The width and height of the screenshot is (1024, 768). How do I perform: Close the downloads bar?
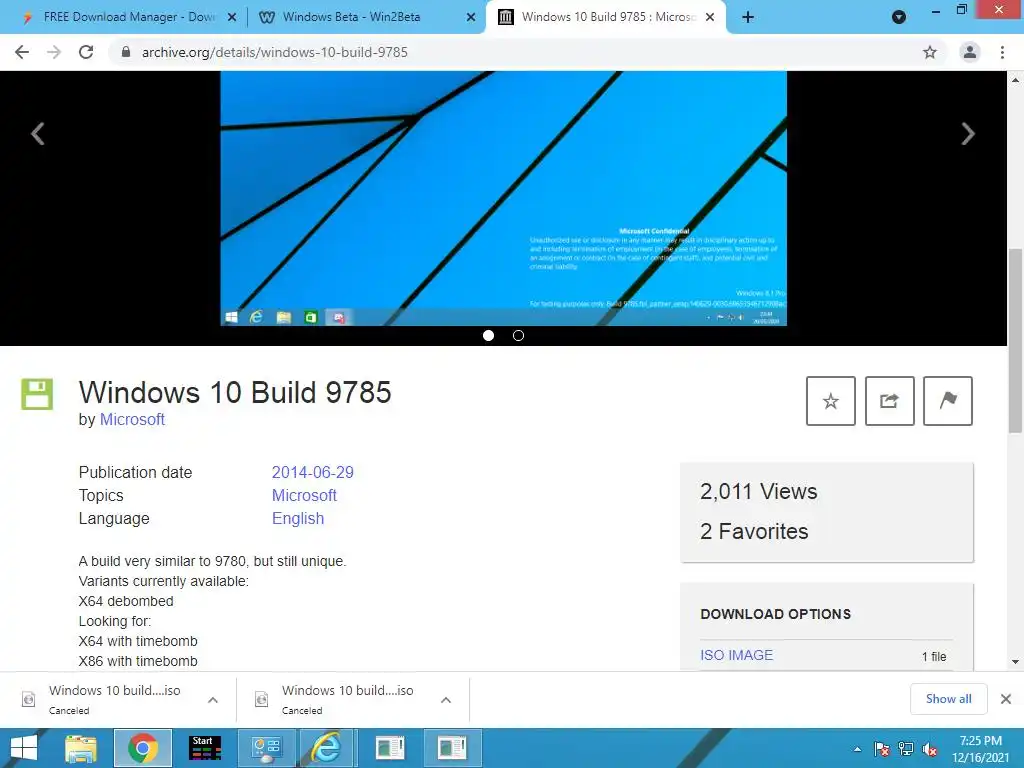coord(1006,699)
